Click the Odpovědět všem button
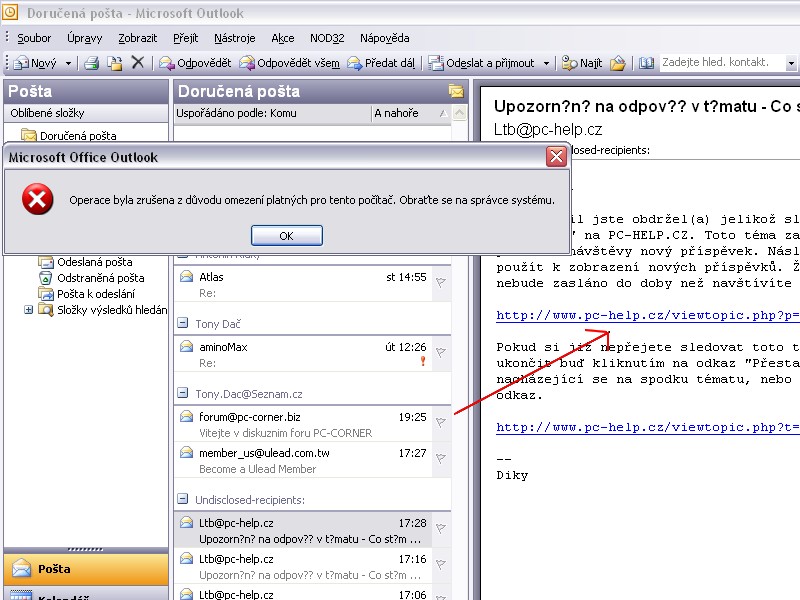 [290, 63]
